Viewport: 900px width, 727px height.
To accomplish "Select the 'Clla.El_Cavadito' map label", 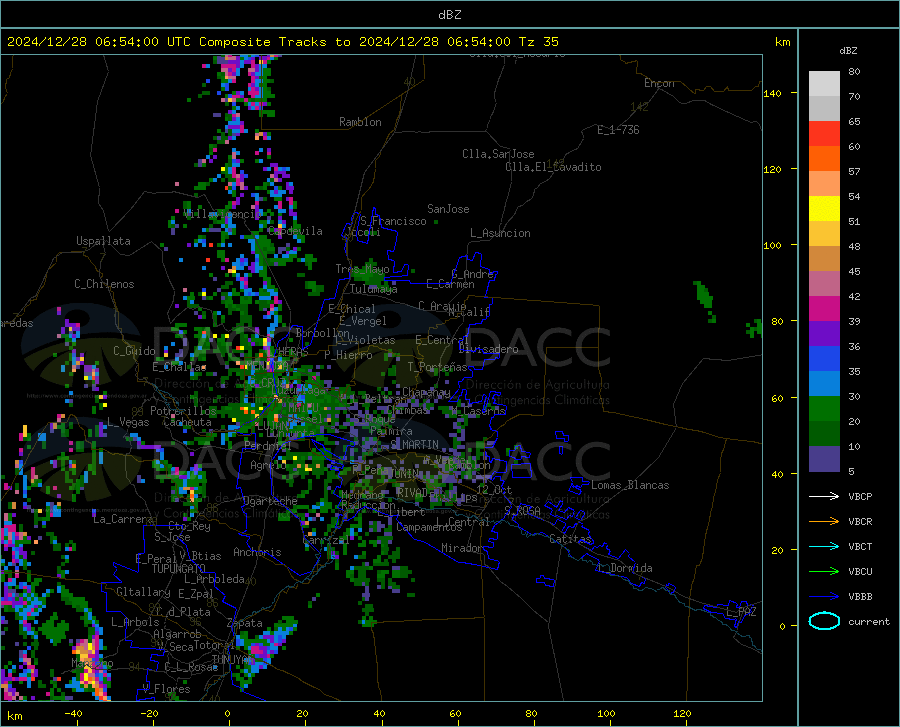I will pyautogui.click(x=553, y=167).
